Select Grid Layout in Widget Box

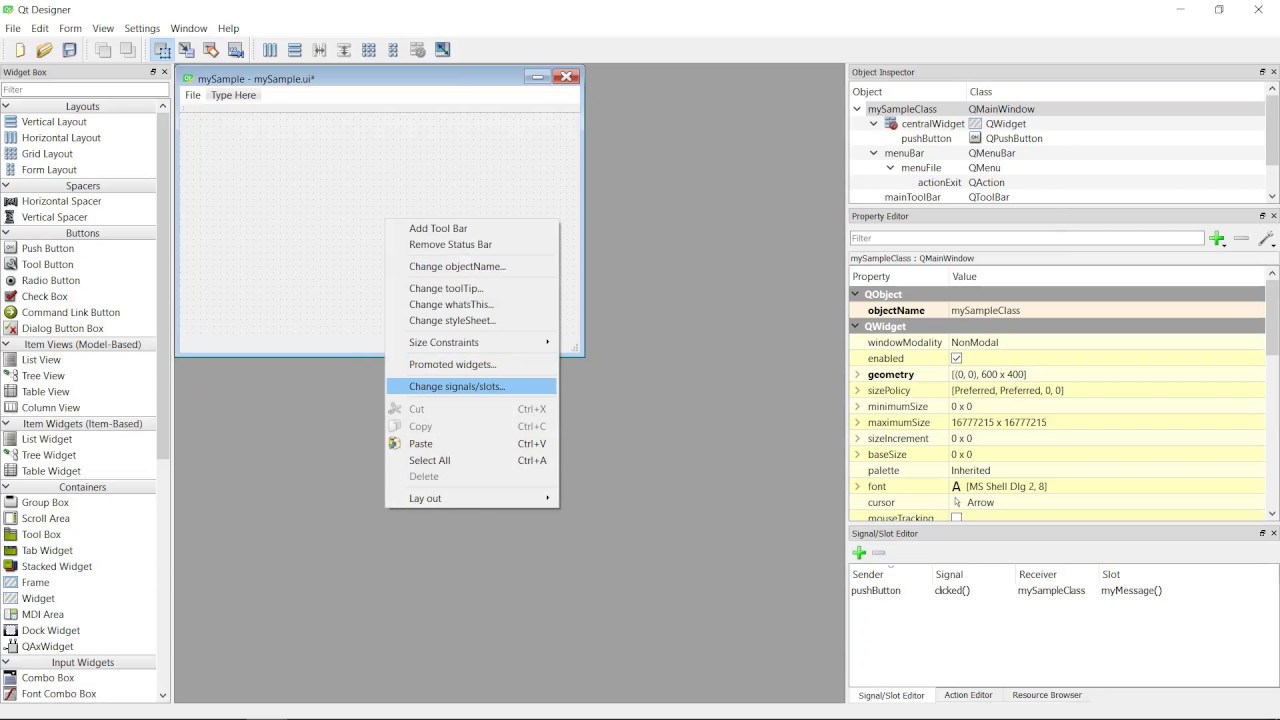coord(40,154)
